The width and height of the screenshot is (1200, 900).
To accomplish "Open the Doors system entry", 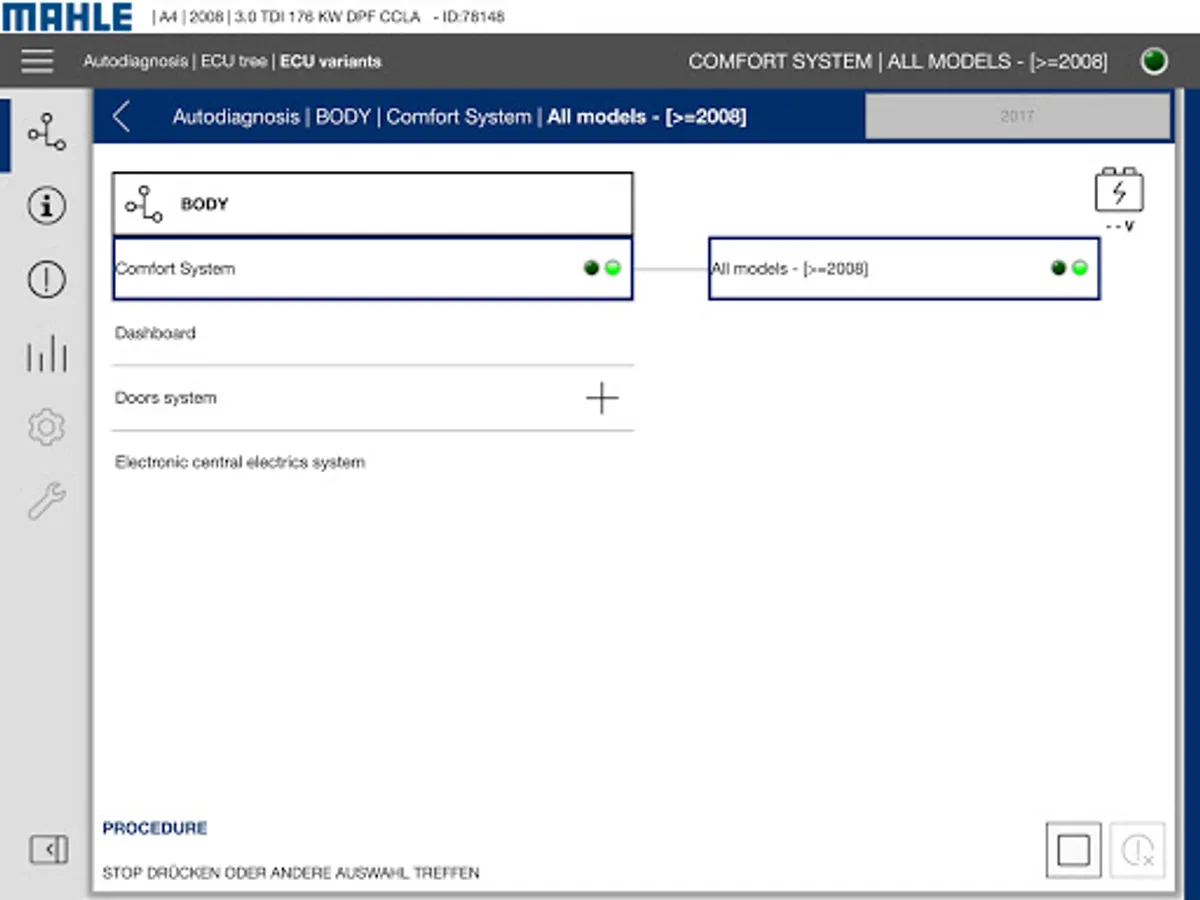I will click(373, 398).
